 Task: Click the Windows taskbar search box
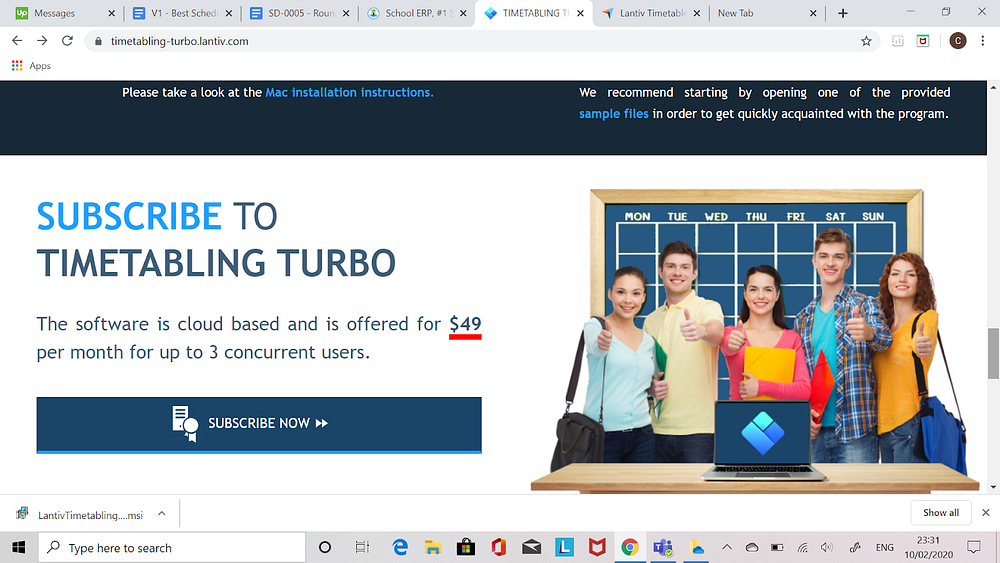coord(172,547)
